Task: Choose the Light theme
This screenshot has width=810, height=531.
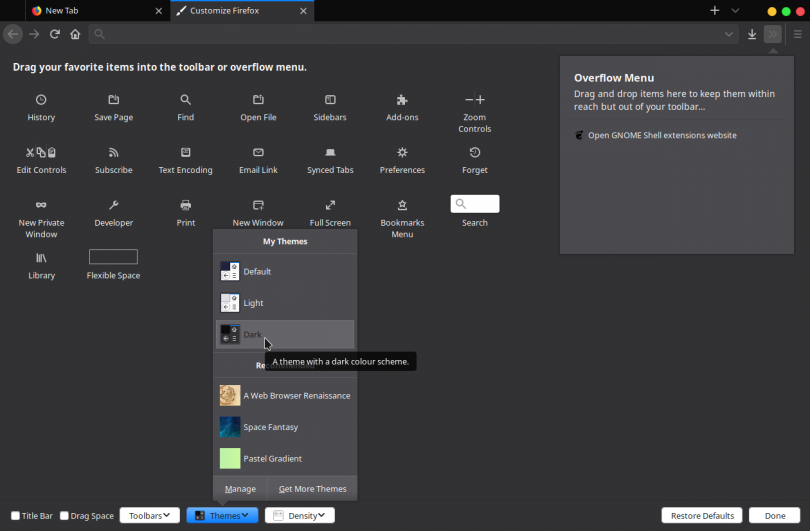Action: (x=285, y=303)
